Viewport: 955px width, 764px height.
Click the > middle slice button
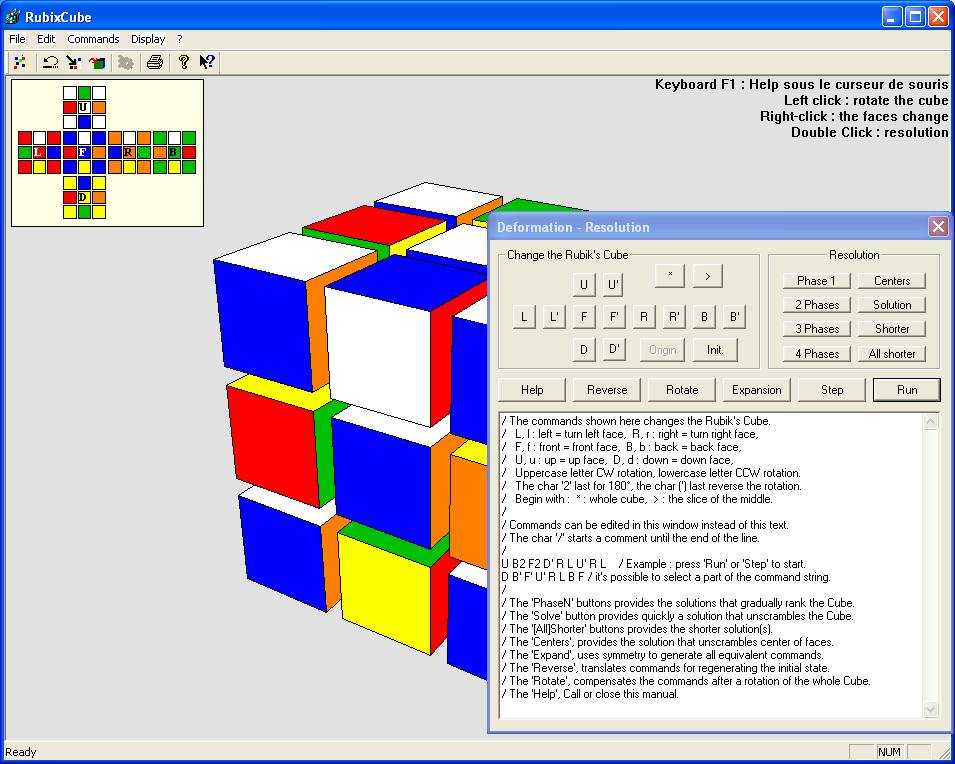tap(707, 276)
